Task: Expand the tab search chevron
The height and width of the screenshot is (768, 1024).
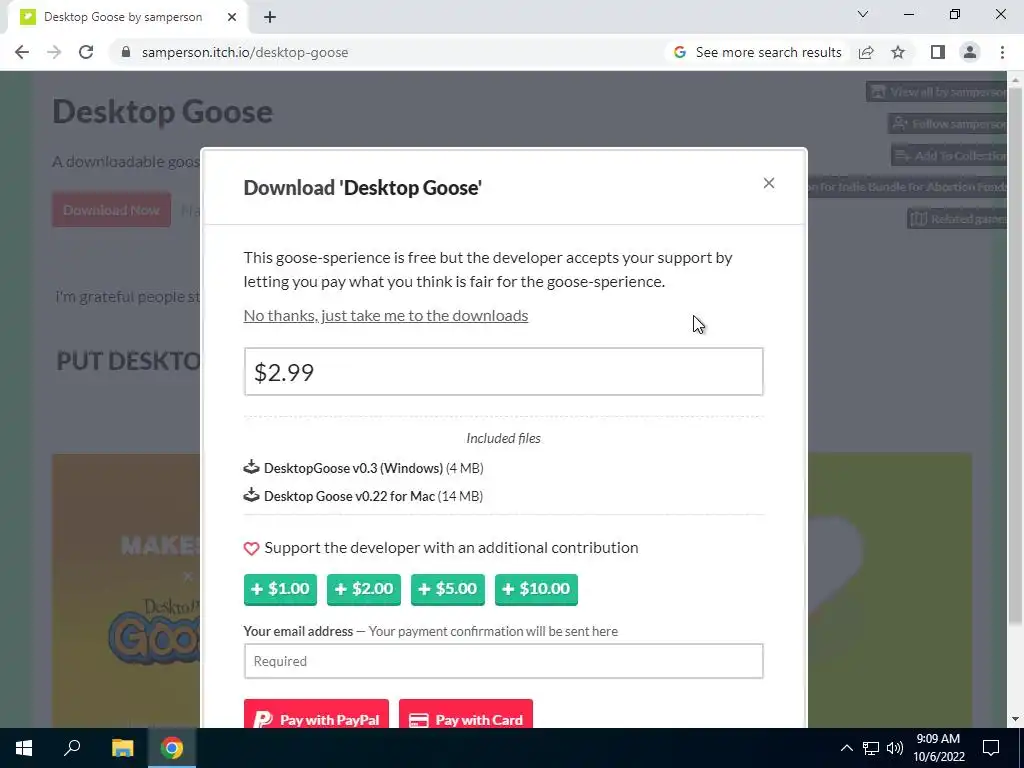Action: (x=863, y=14)
